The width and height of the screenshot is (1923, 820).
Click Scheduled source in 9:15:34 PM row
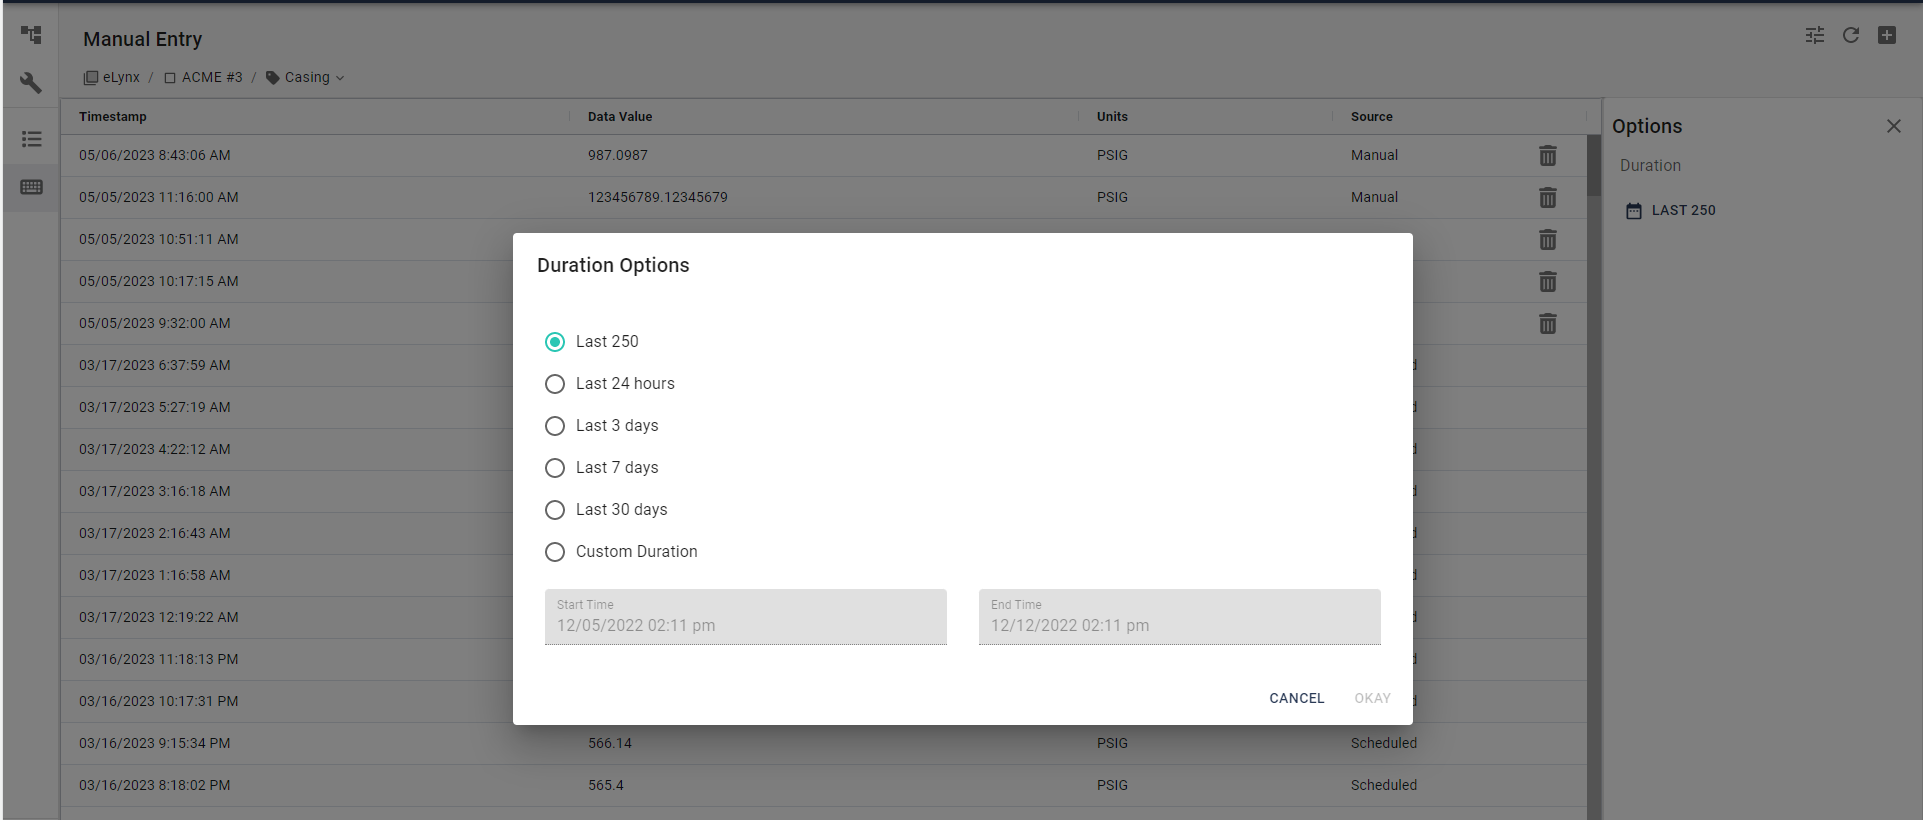[1384, 743]
